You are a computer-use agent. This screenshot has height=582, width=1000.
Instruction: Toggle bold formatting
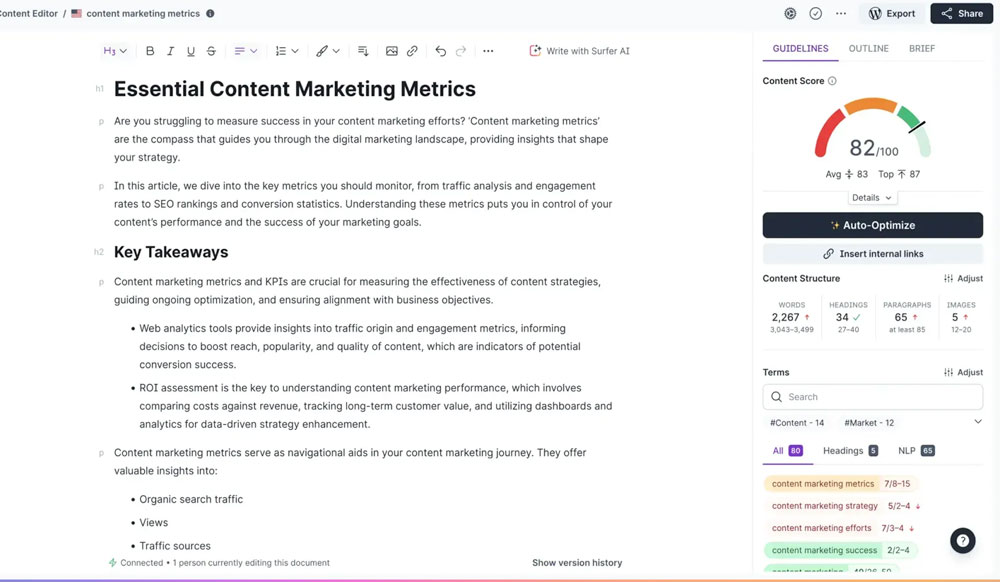[x=150, y=51]
